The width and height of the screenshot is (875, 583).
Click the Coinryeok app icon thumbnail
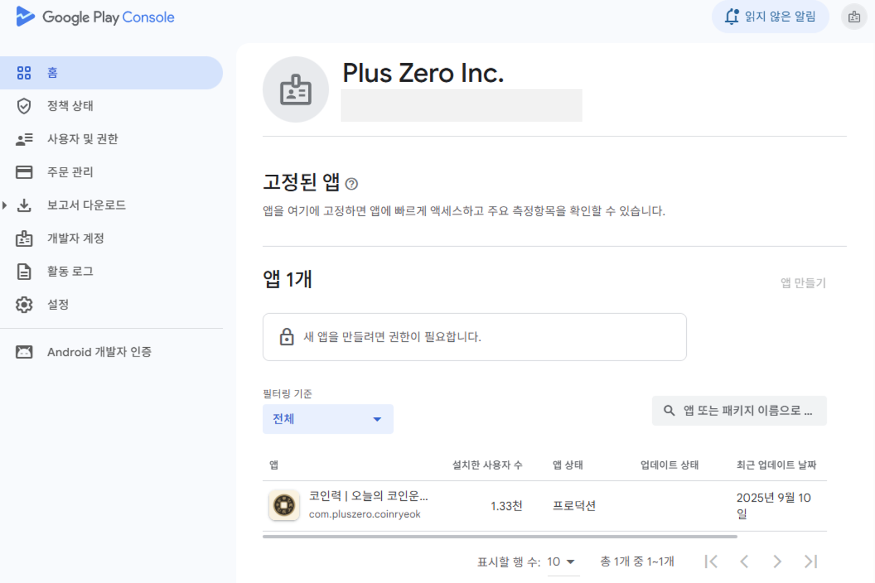(x=284, y=505)
